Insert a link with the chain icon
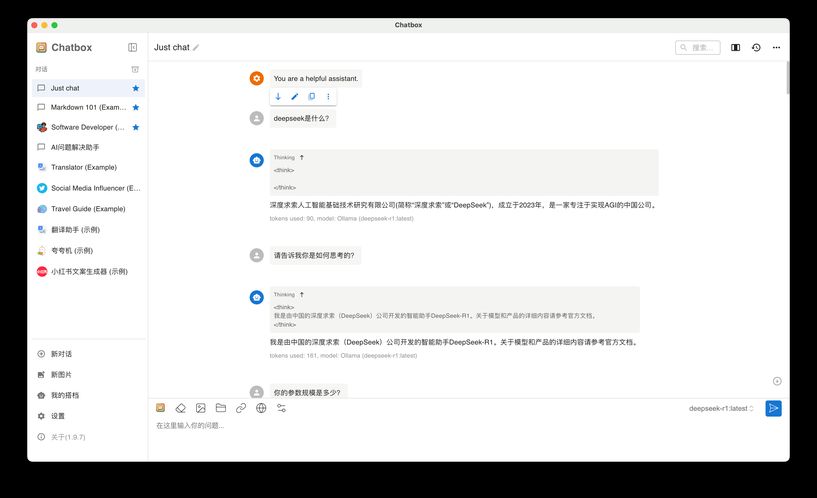 [241, 408]
